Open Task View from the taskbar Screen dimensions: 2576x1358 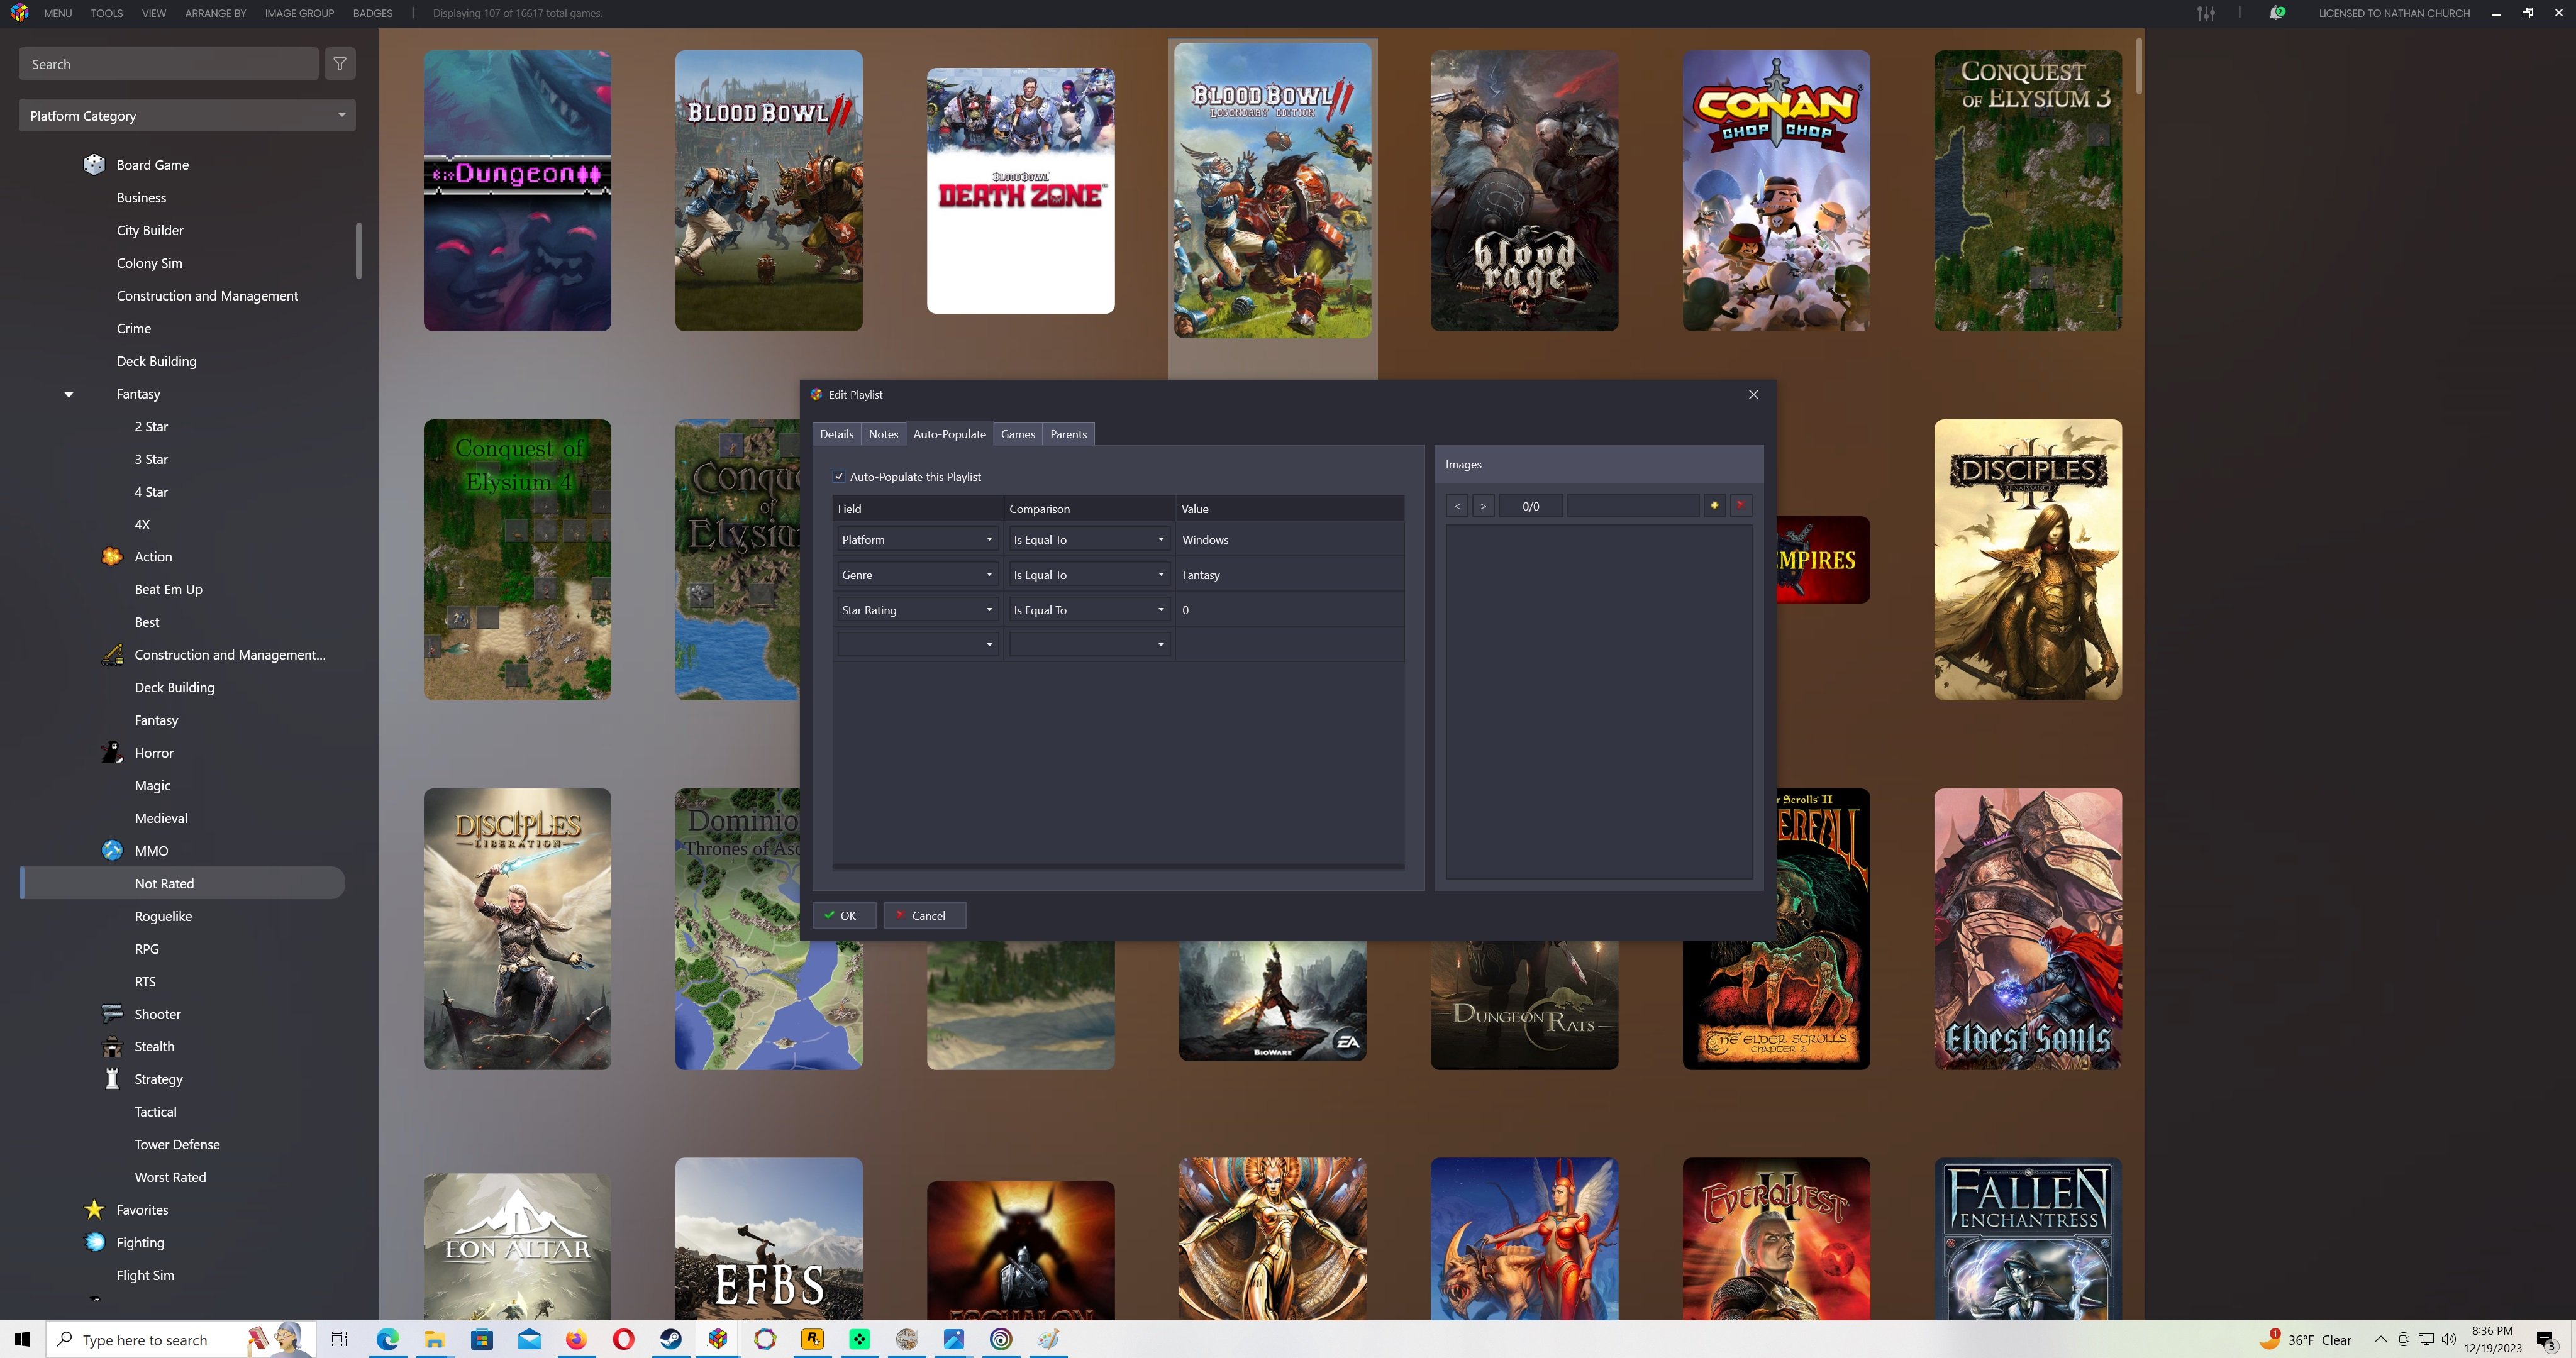(339, 1339)
